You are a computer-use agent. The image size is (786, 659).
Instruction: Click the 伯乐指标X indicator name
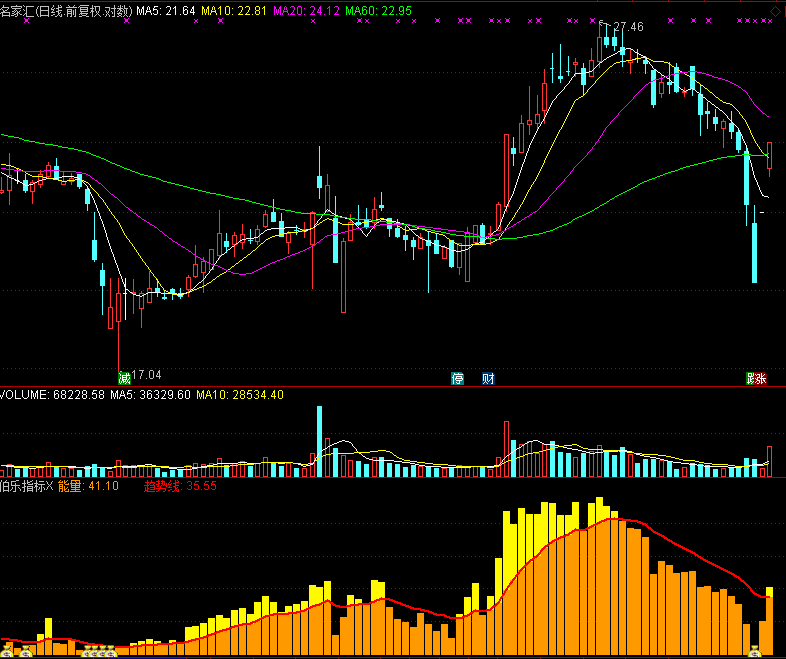point(26,486)
